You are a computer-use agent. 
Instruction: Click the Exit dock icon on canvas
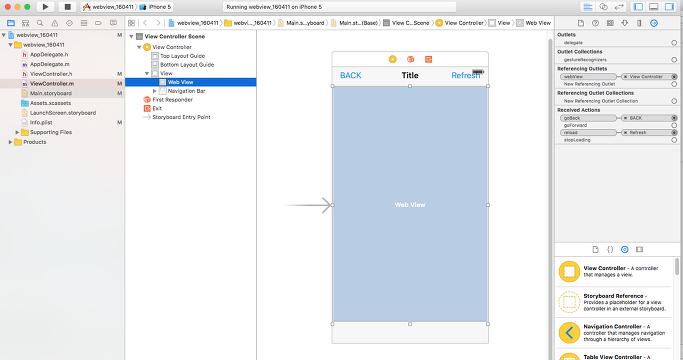(x=429, y=59)
